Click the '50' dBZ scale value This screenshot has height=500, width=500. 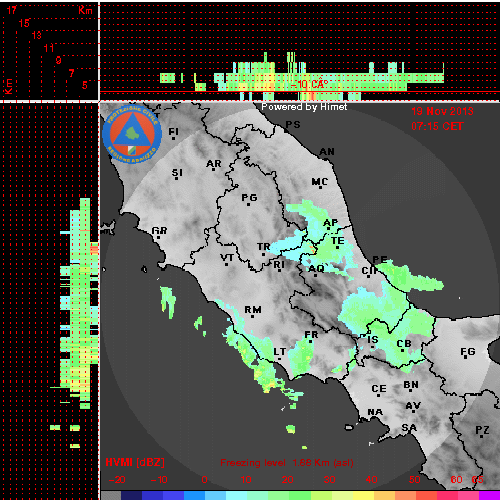pos(414,480)
